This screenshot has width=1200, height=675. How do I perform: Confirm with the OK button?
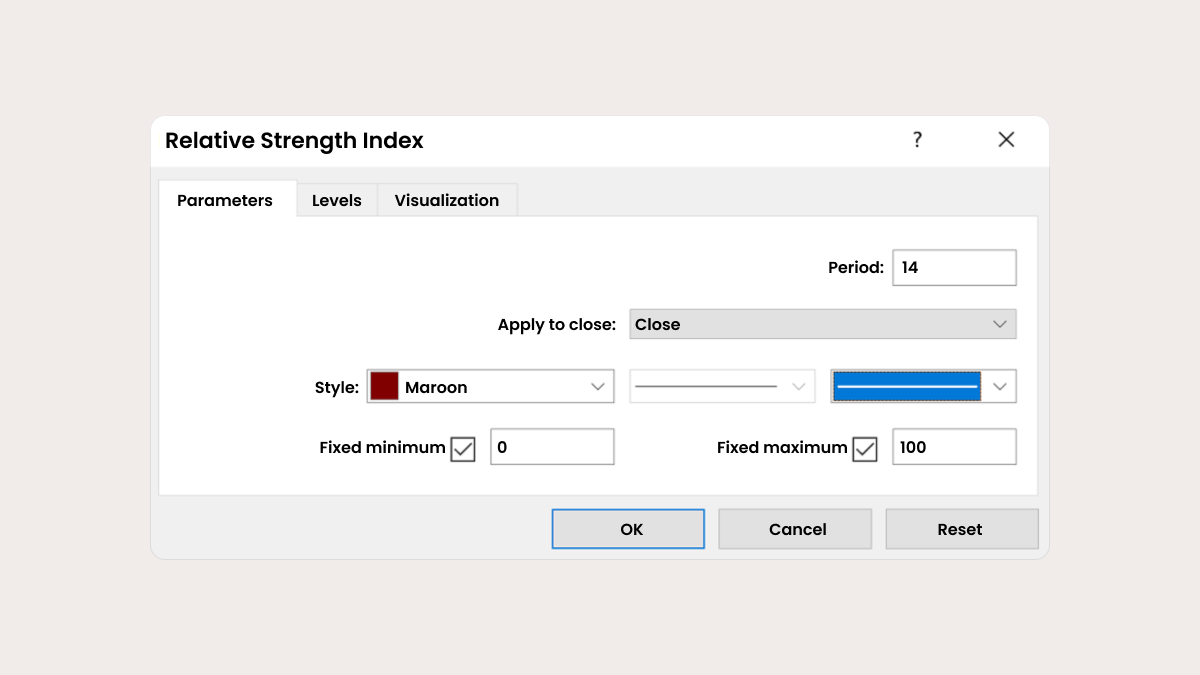pyautogui.click(x=628, y=529)
